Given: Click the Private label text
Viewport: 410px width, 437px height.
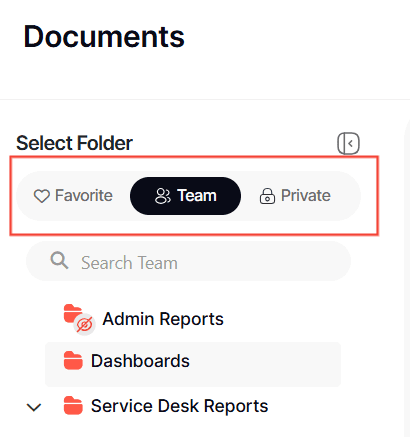Looking at the screenshot, I should tap(306, 196).
